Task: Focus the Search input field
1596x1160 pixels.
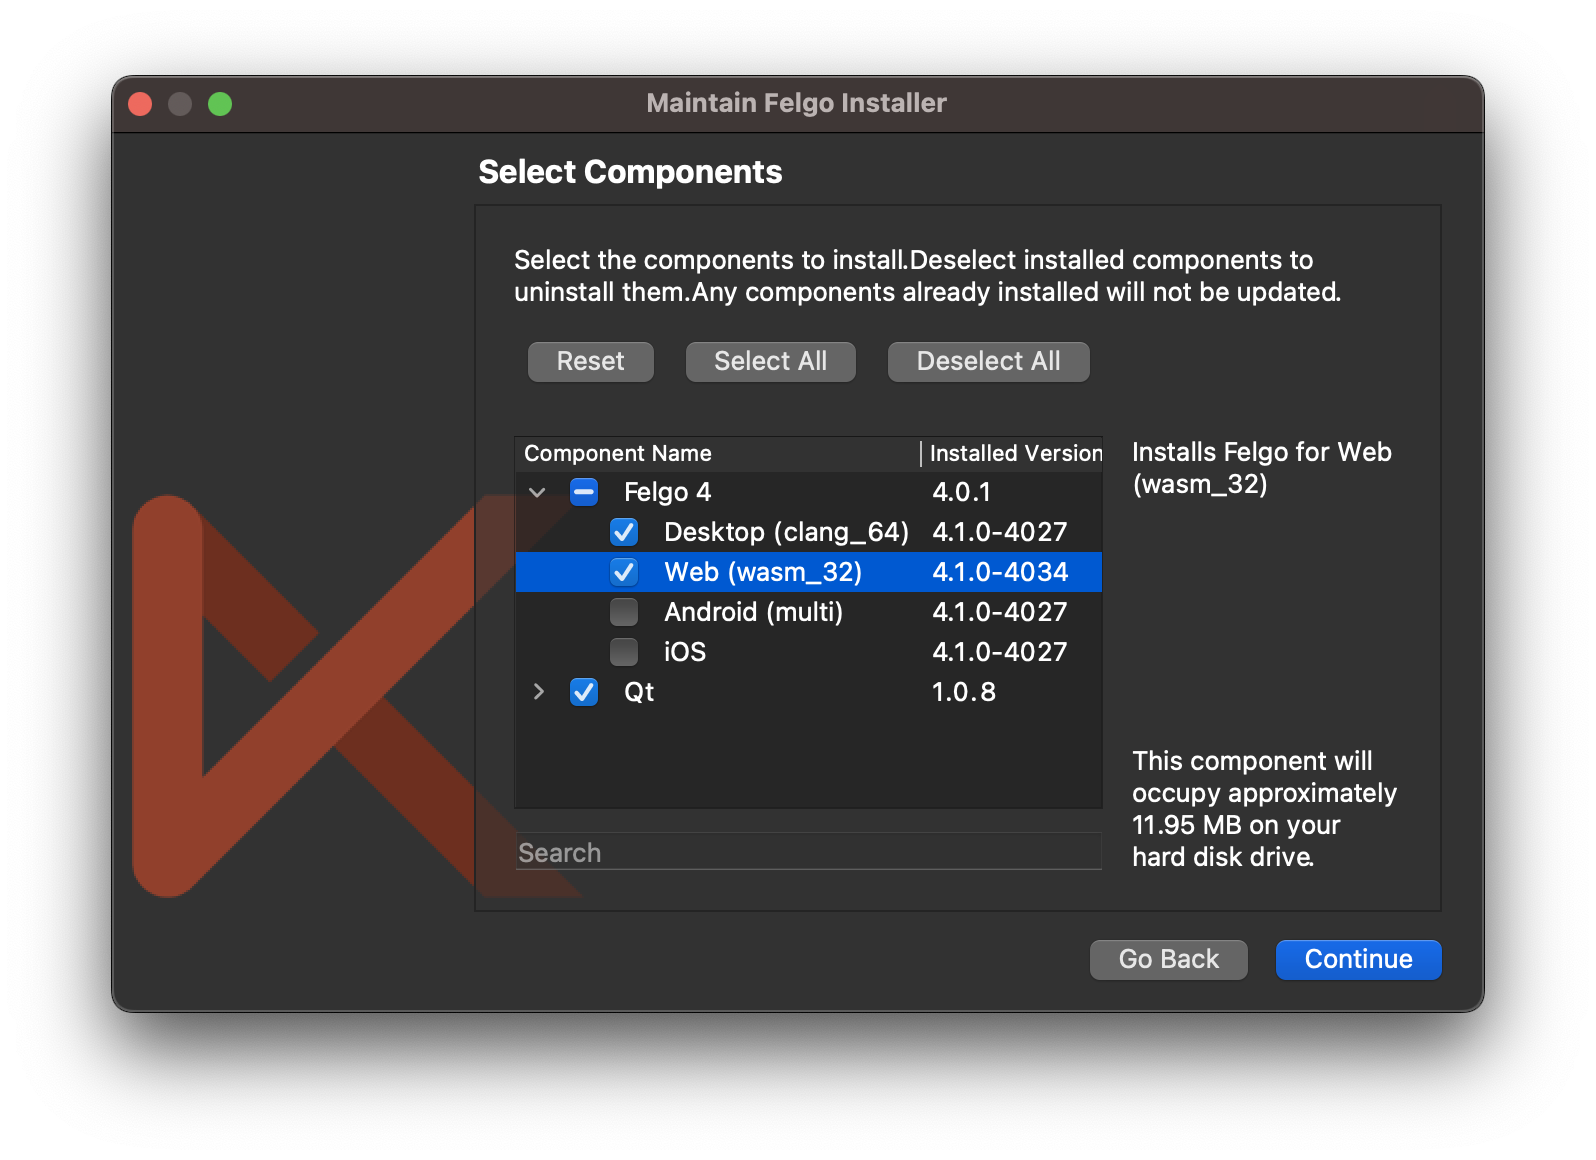Action: (808, 852)
